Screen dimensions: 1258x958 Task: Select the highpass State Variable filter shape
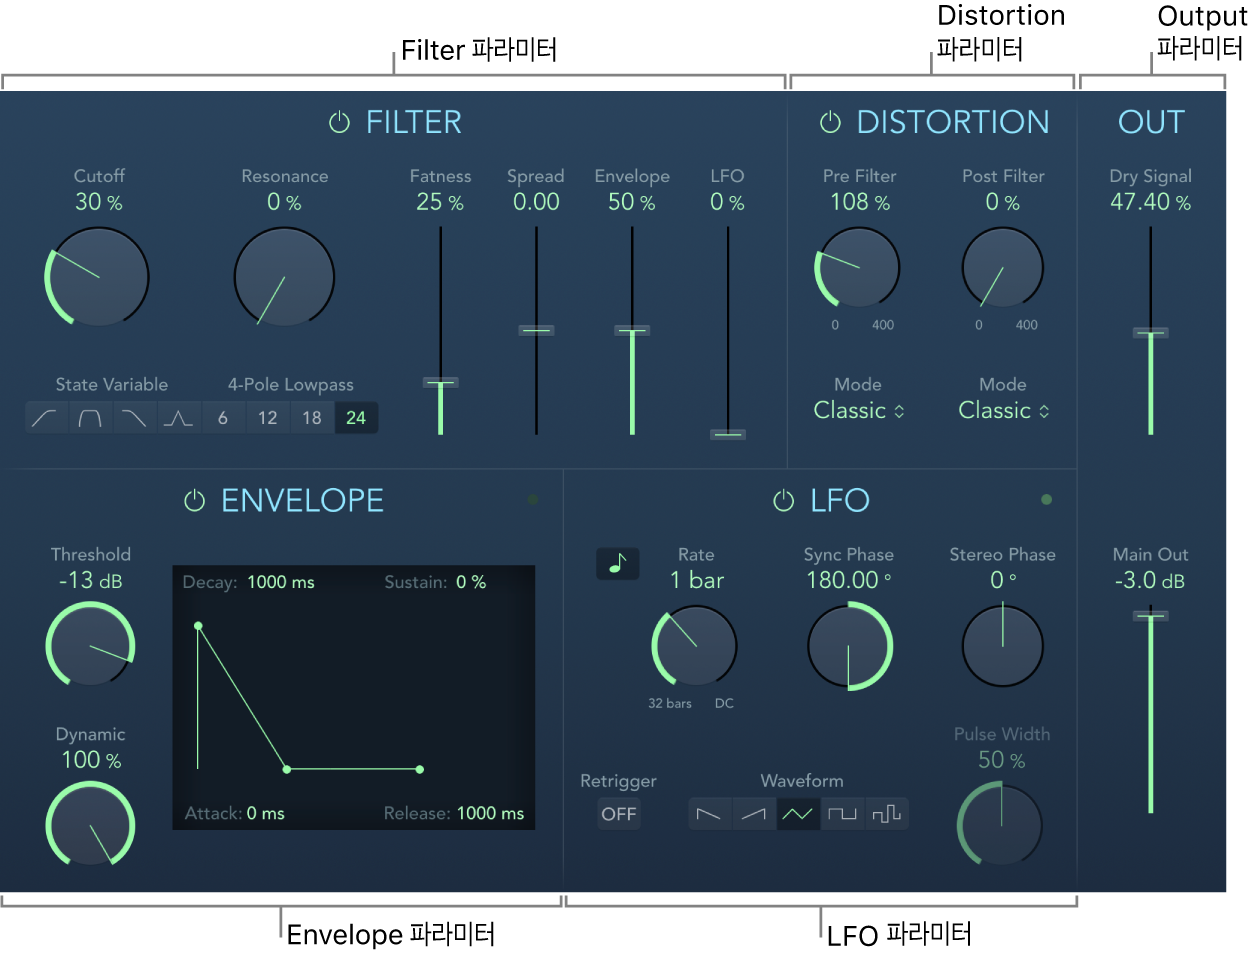(46, 418)
